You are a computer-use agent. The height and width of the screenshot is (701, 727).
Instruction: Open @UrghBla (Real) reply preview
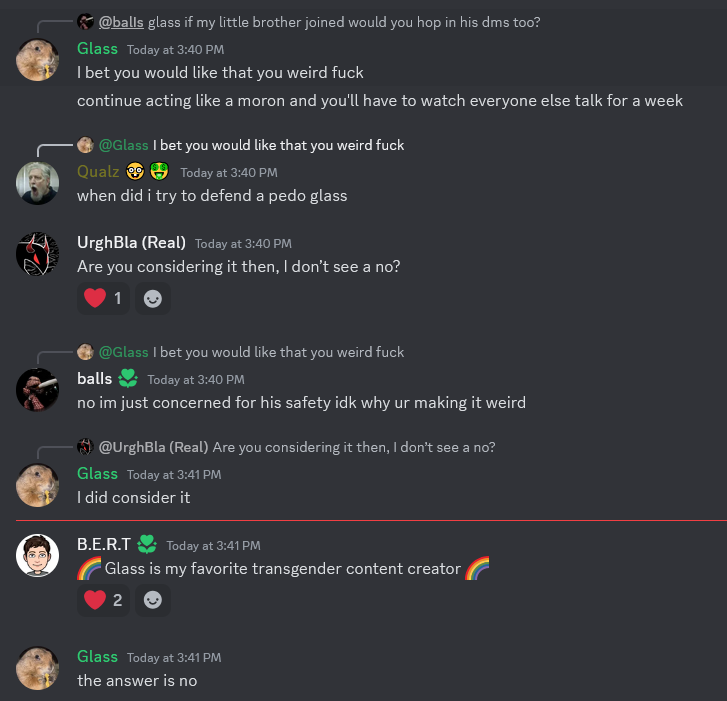tap(286, 447)
